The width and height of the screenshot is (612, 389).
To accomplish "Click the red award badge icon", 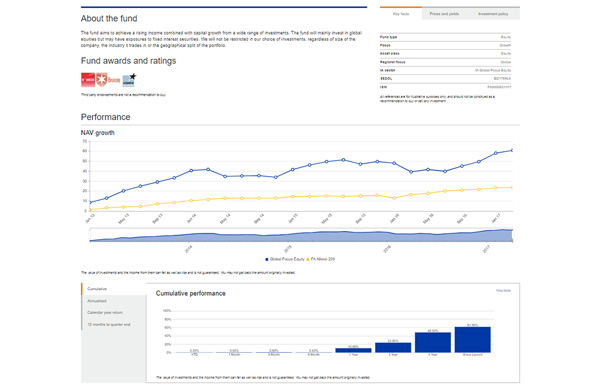I will (88, 80).
